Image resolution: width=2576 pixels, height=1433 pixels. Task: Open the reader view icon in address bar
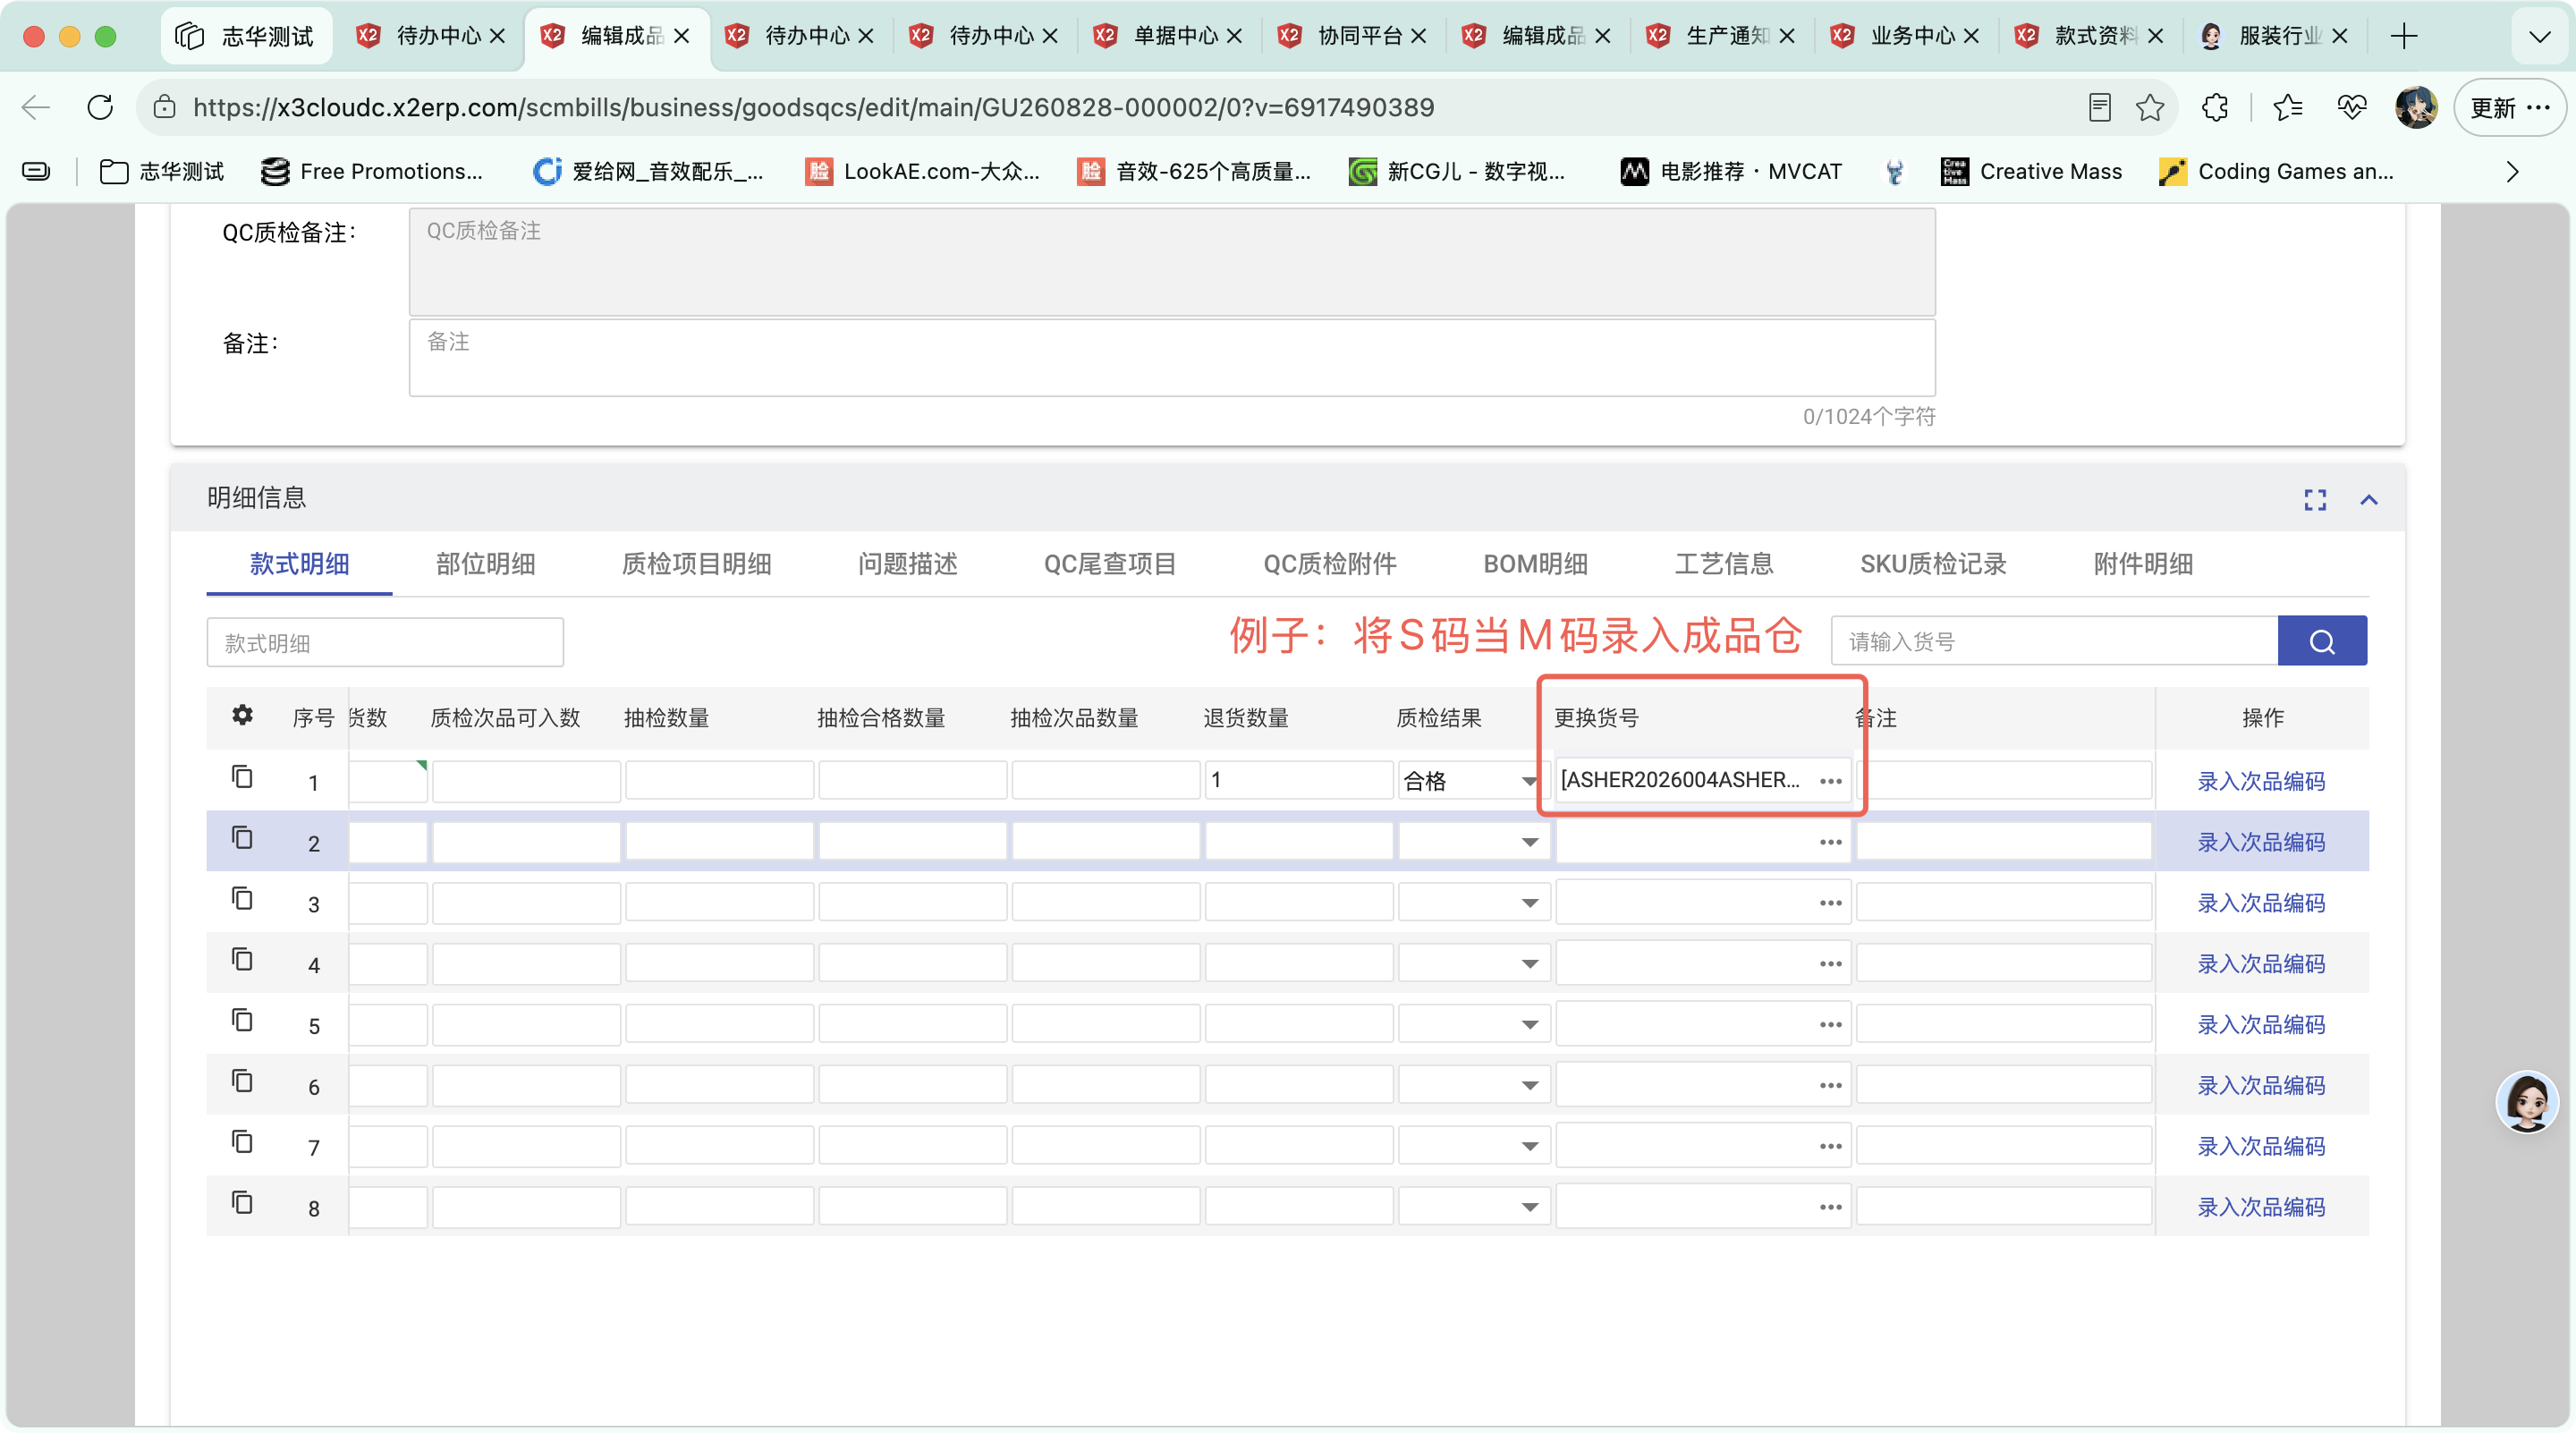point(2100,107)
